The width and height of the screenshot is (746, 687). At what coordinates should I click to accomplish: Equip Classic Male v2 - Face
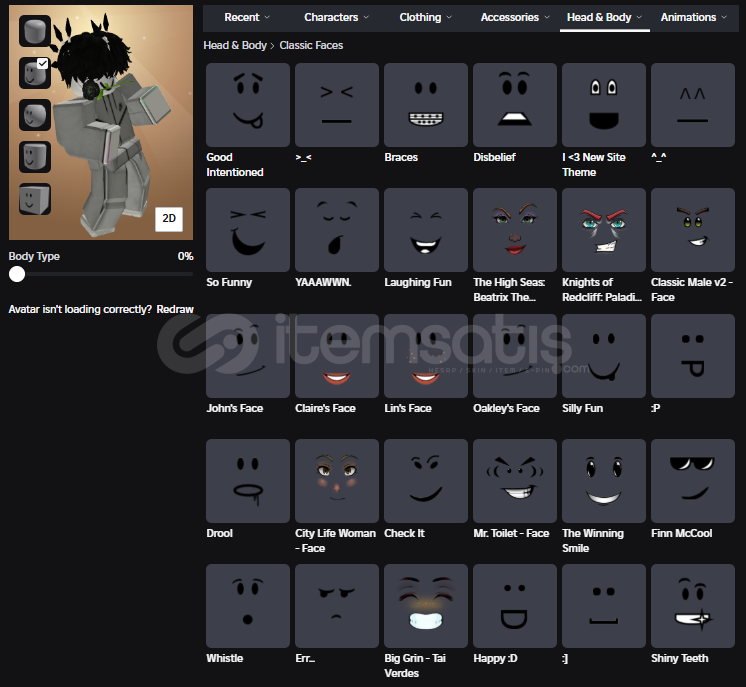click(693, 230)
